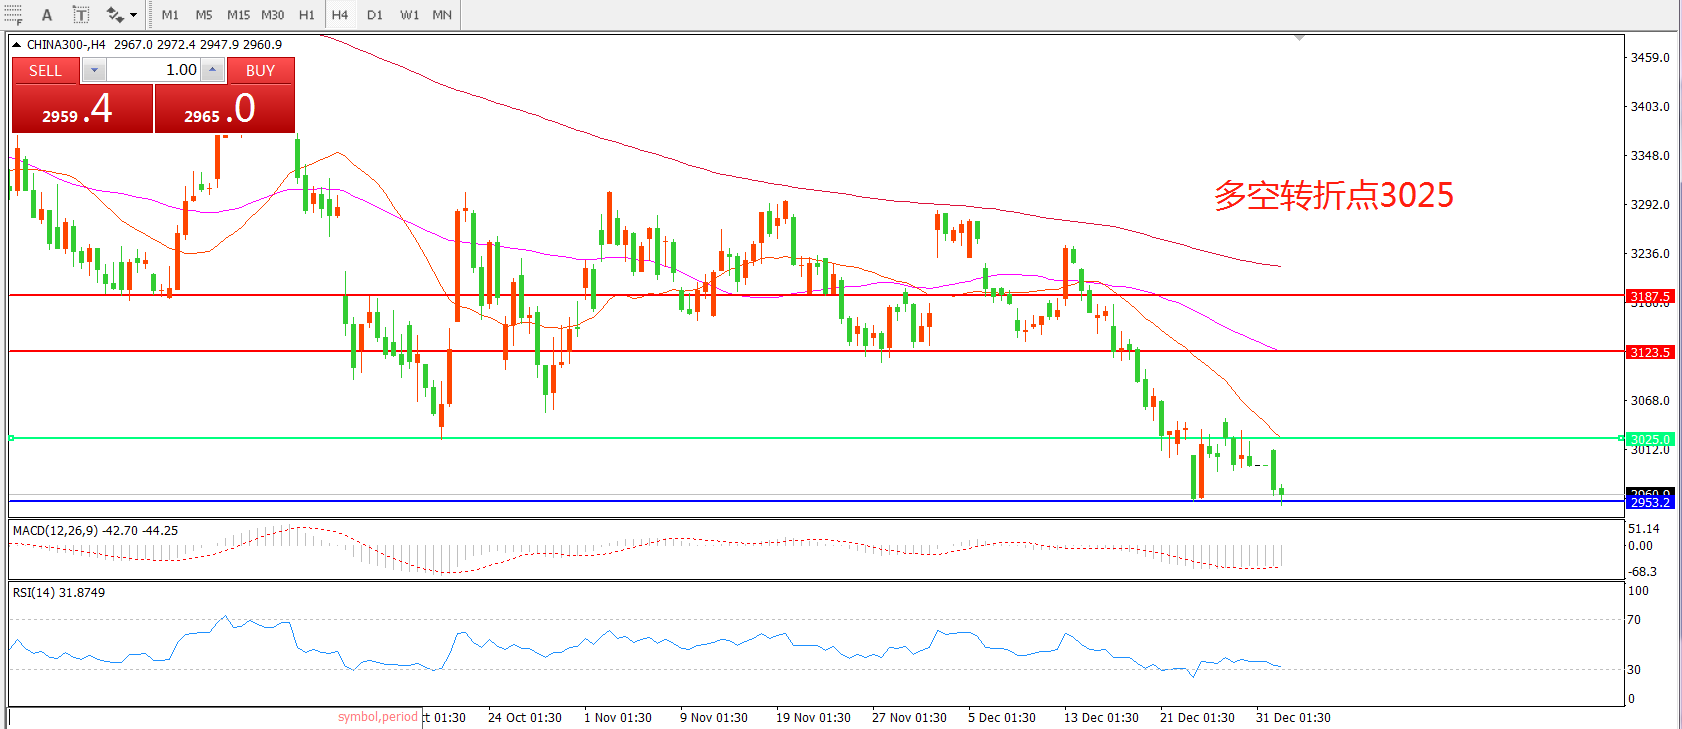
Task: Select the Text Label tool icon
Action: (x=81, y=15)
